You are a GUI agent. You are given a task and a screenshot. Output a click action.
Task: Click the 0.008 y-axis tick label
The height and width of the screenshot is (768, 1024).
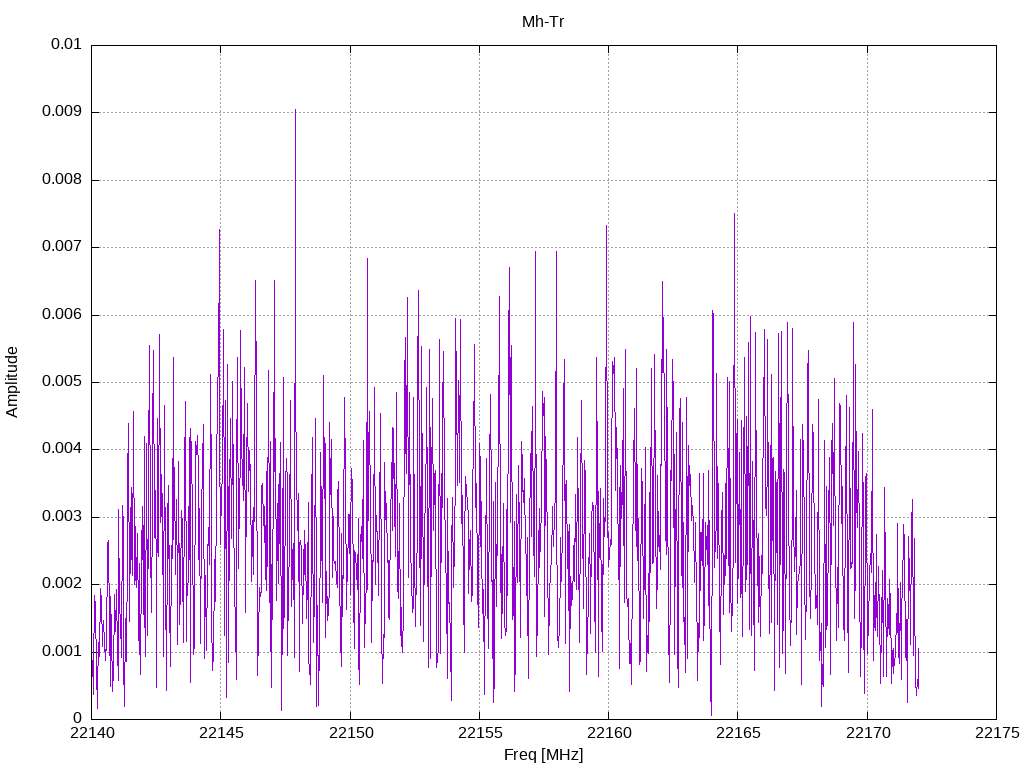[x=62, y=180]
